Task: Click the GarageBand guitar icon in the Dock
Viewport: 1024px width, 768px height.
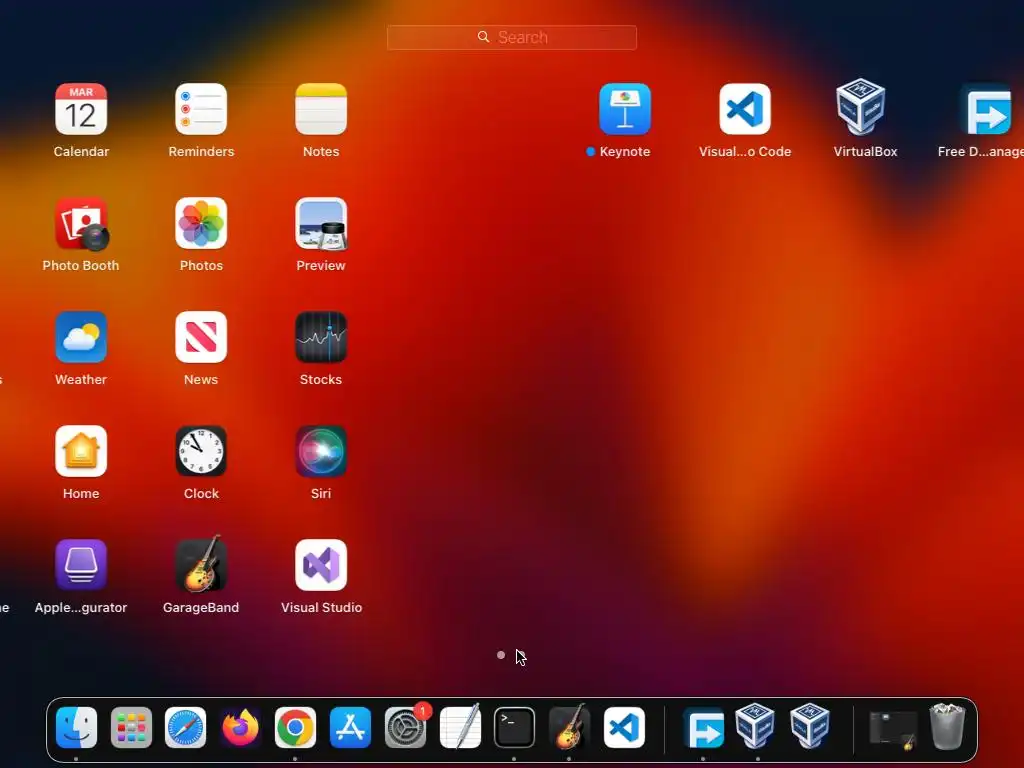Action: coord(569,726)
